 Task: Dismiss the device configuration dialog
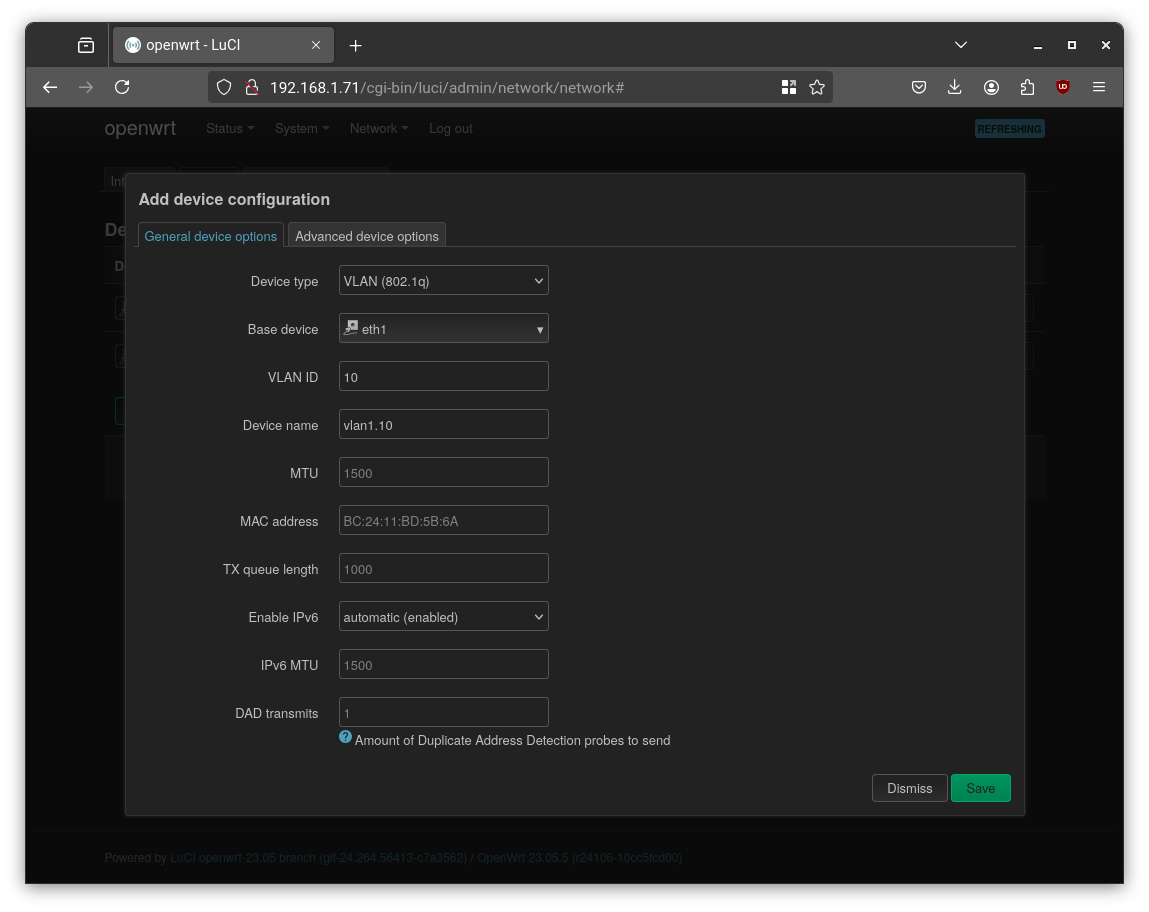point(909,788)
